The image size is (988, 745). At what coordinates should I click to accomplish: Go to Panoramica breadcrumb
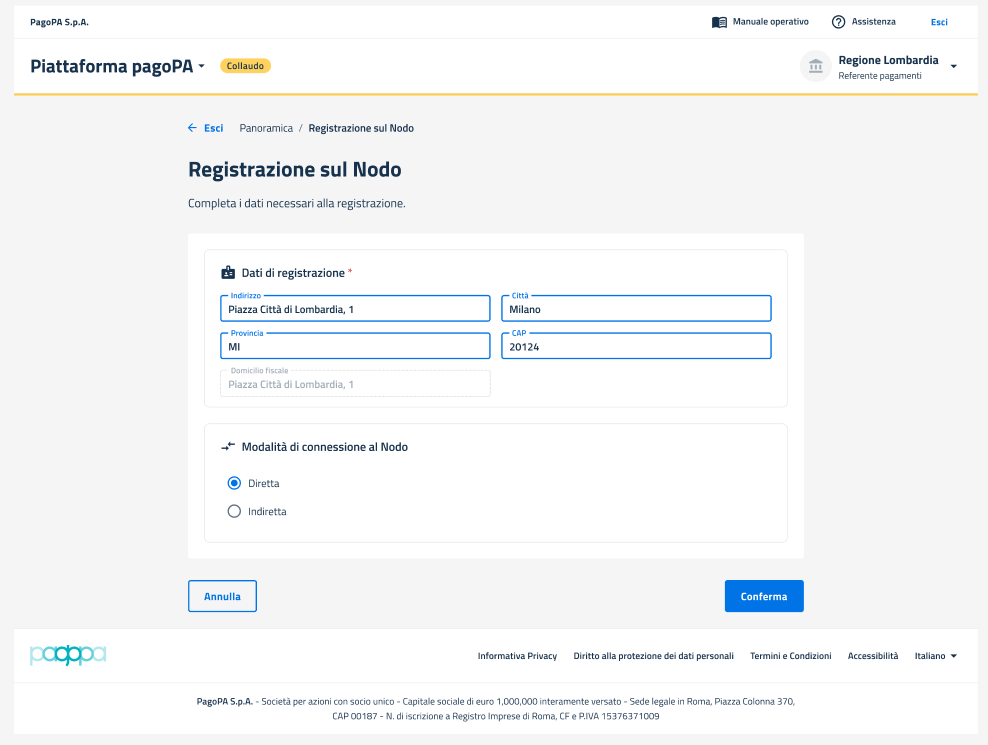pyautogui.click(x=266, y=128)
